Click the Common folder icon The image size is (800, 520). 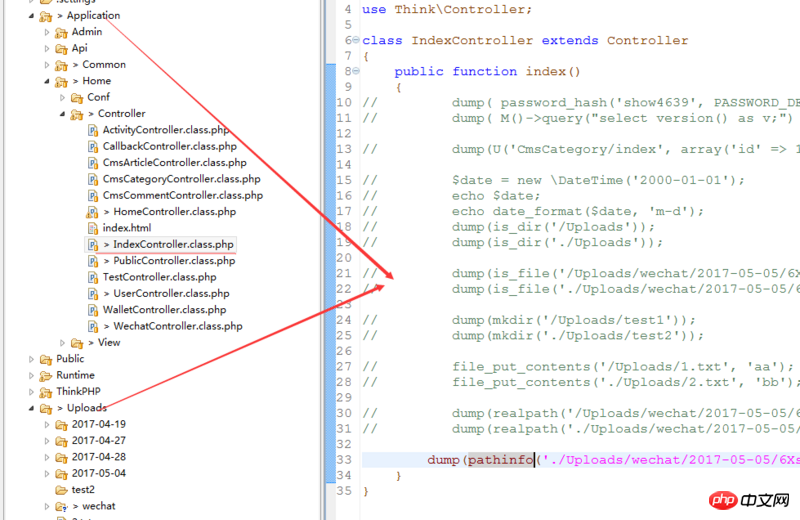[61, 65]
